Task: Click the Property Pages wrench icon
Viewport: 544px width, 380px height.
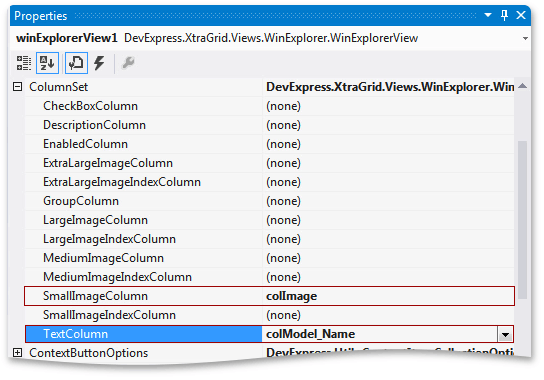Action: coord(128,63)
